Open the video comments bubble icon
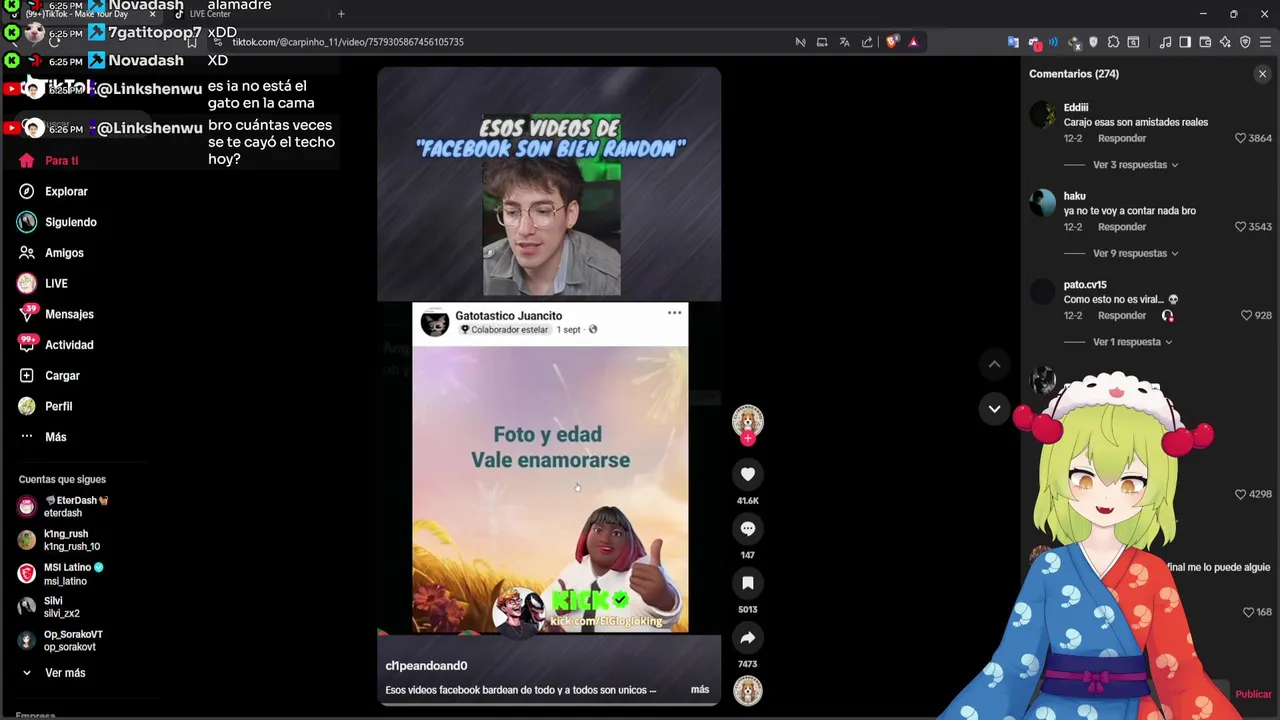Screen dimensions: 1280x720 coord(747,528)
